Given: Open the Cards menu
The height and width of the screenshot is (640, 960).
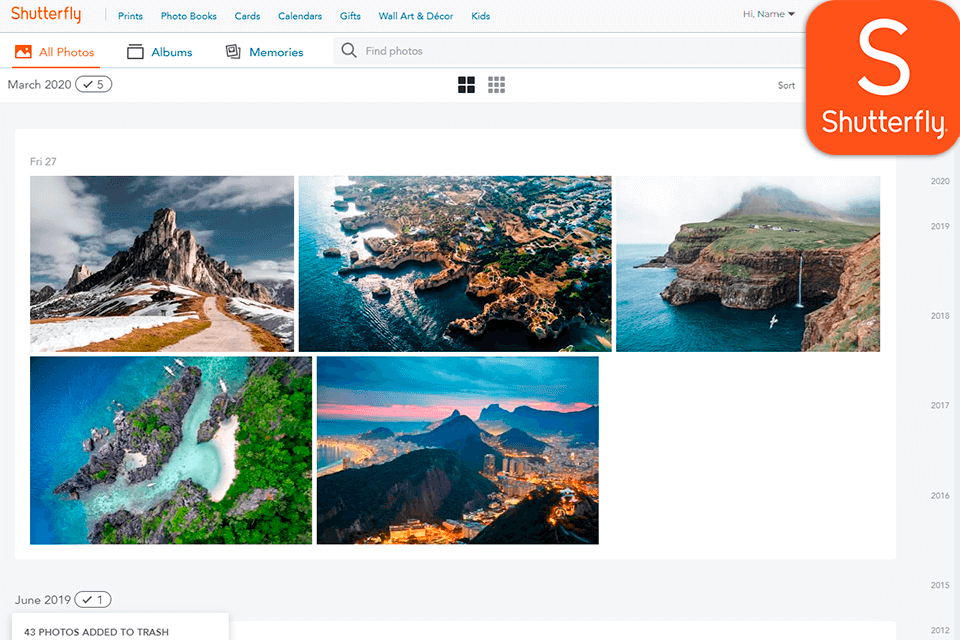Looking at the screenshot, I should (247, 16).
